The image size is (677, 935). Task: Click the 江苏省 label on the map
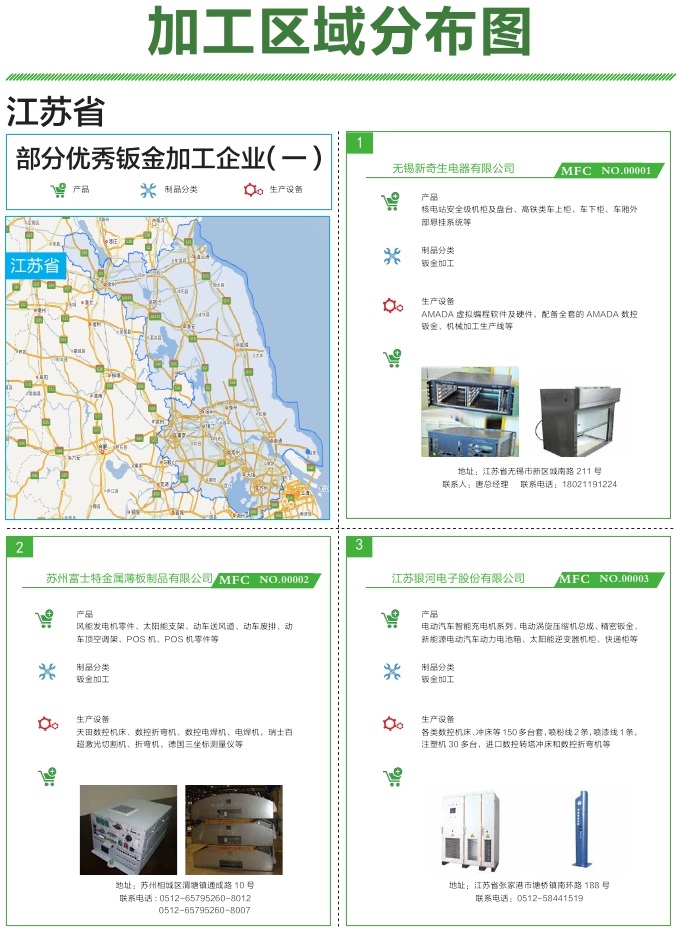coord(35,266)
